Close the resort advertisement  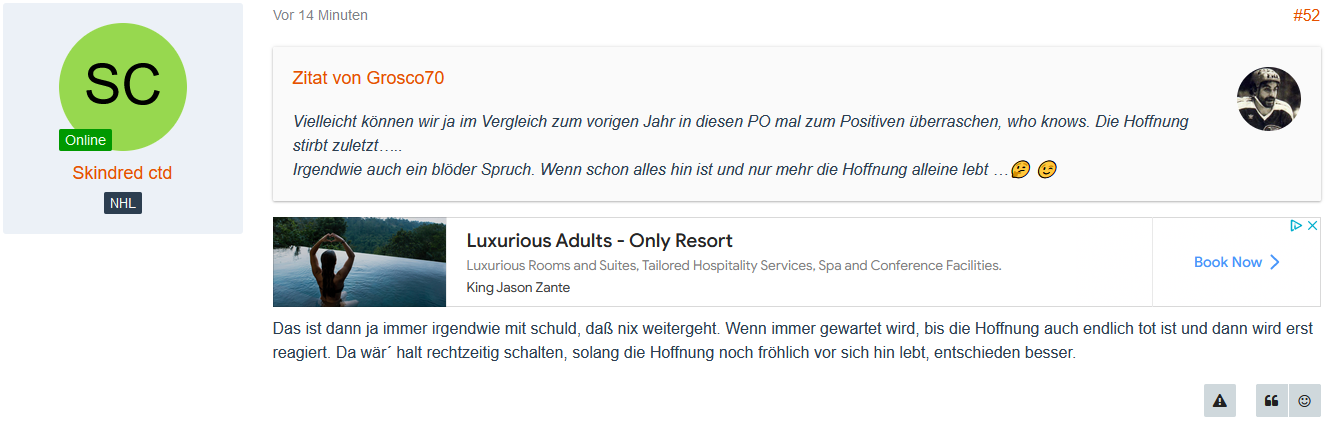(x=1313, y=226)
